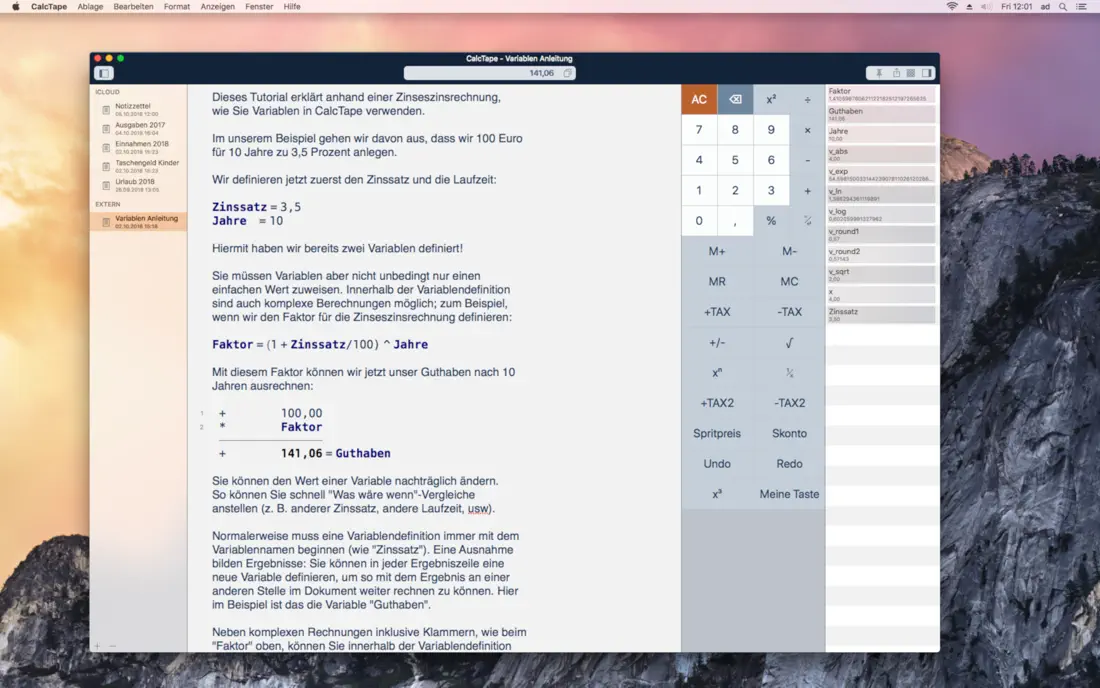Select the Guthaben variable in list
This screenshot has width=1100, height=688.
click(x=880, y=114)
